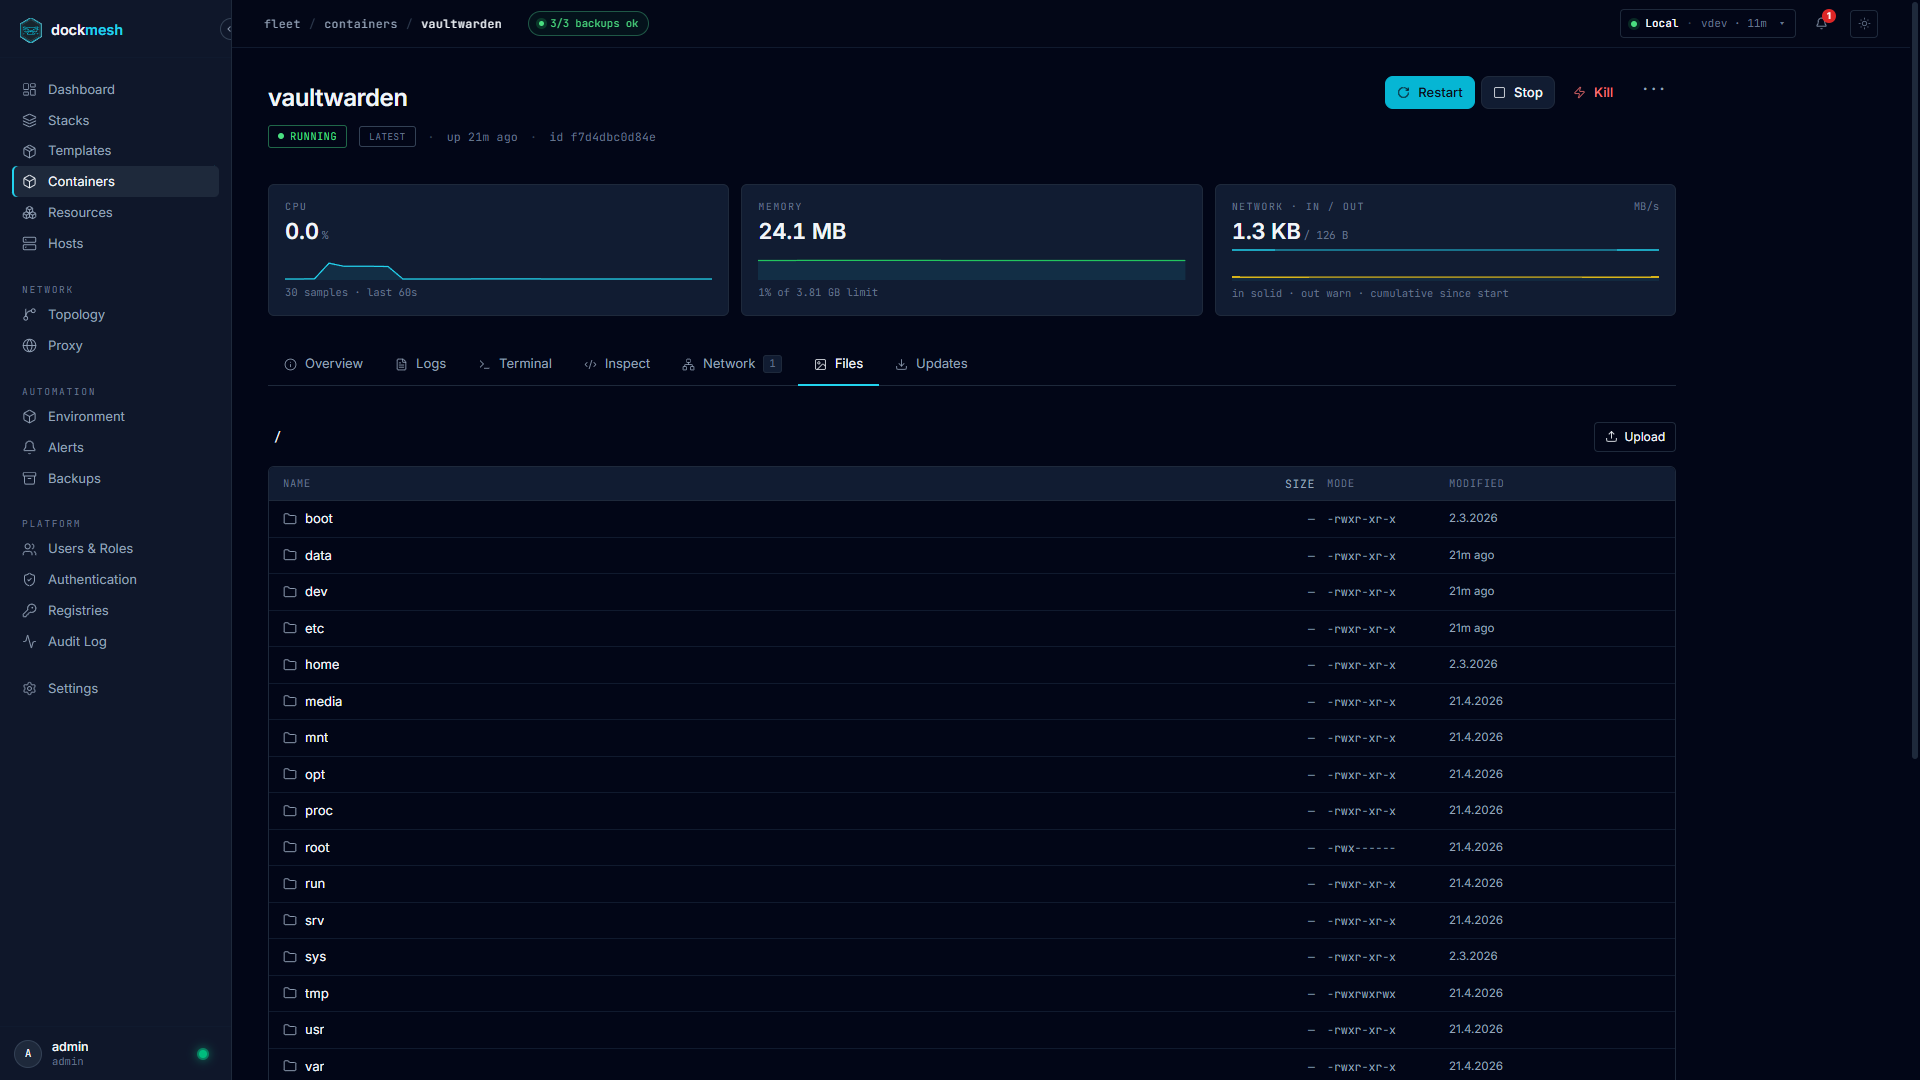Click the RUNNING status badge

pyautogui.click(x=307, y=136)
